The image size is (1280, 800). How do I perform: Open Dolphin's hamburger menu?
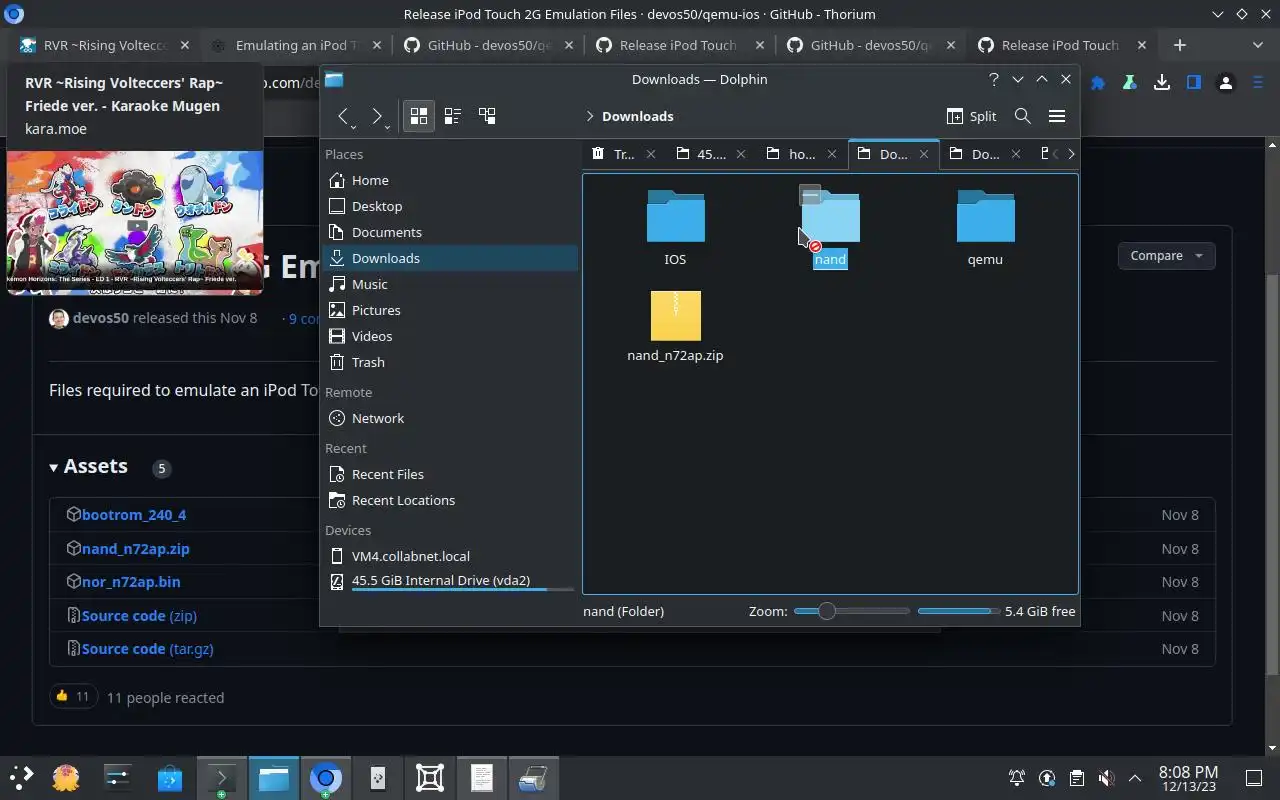click(x=1056, y=116)
